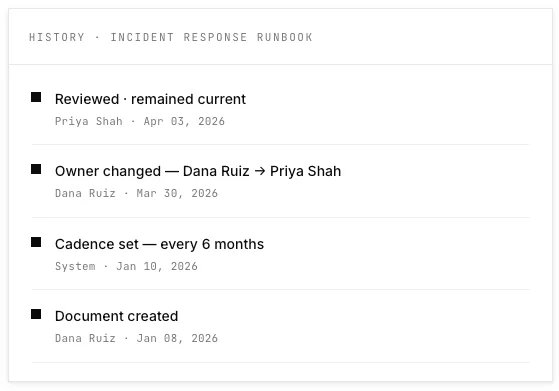Select the 'Document created' entry title

click(x=117, y=316)
